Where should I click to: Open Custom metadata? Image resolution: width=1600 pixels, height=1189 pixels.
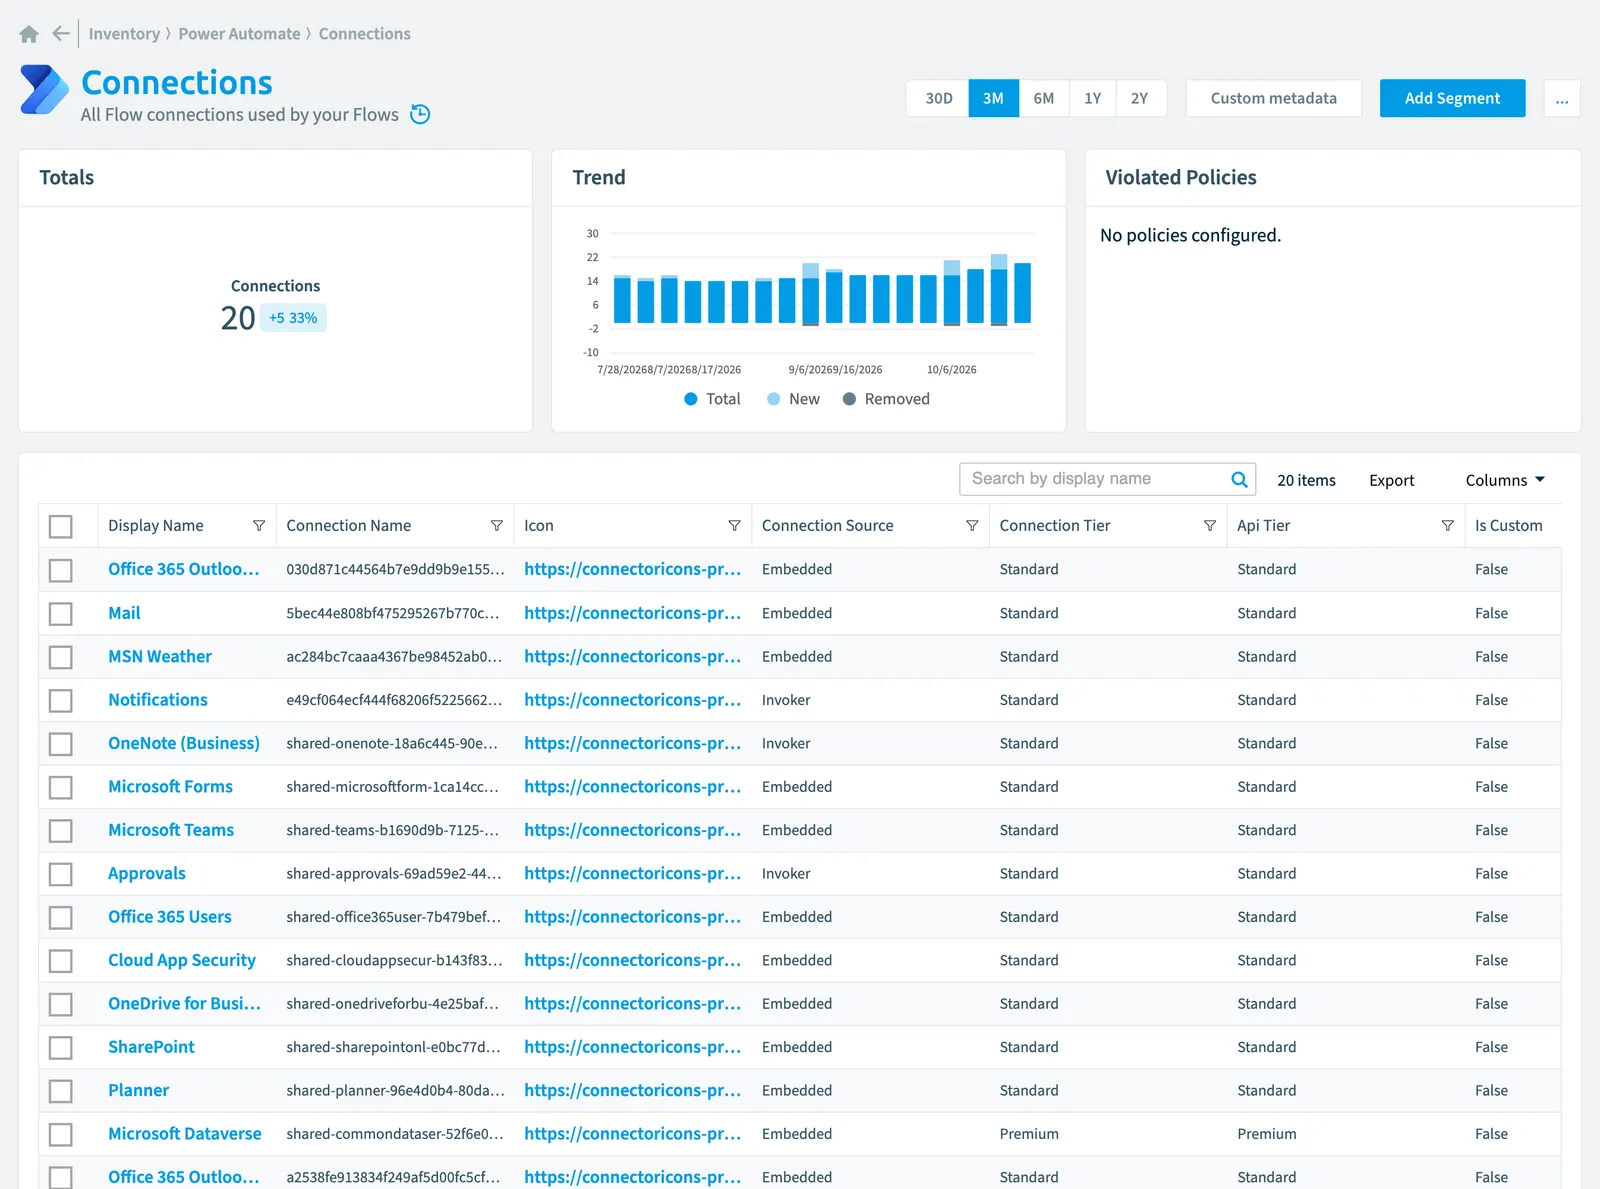click(x=1274, y=99)
